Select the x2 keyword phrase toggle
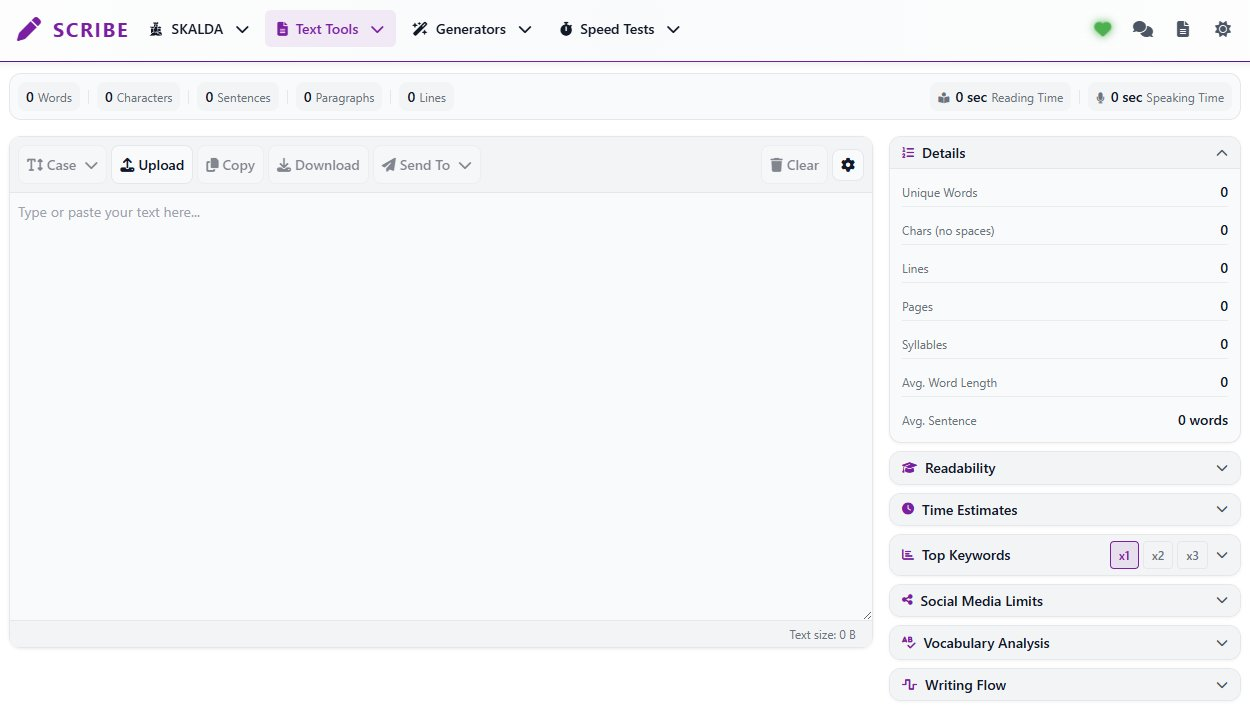Image resolution: width=1250 pixels, height=716 pixels. 1158,555
